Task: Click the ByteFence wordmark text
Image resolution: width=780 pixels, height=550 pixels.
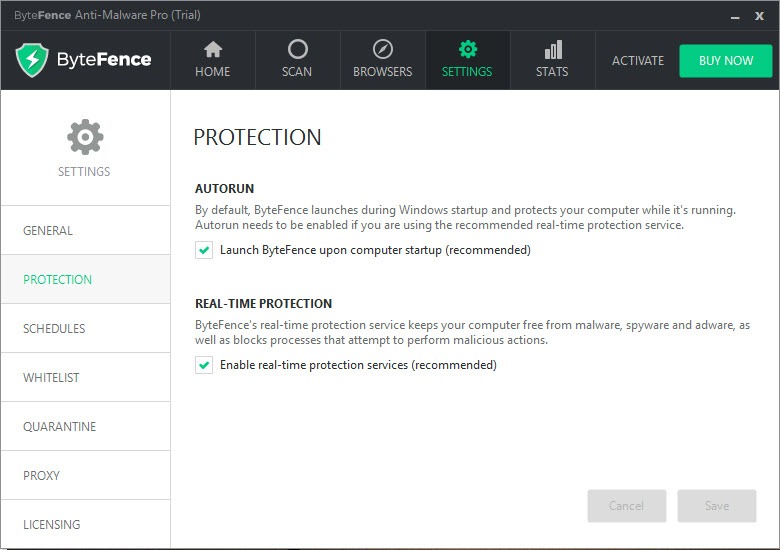Action: [x=104, y=60]
